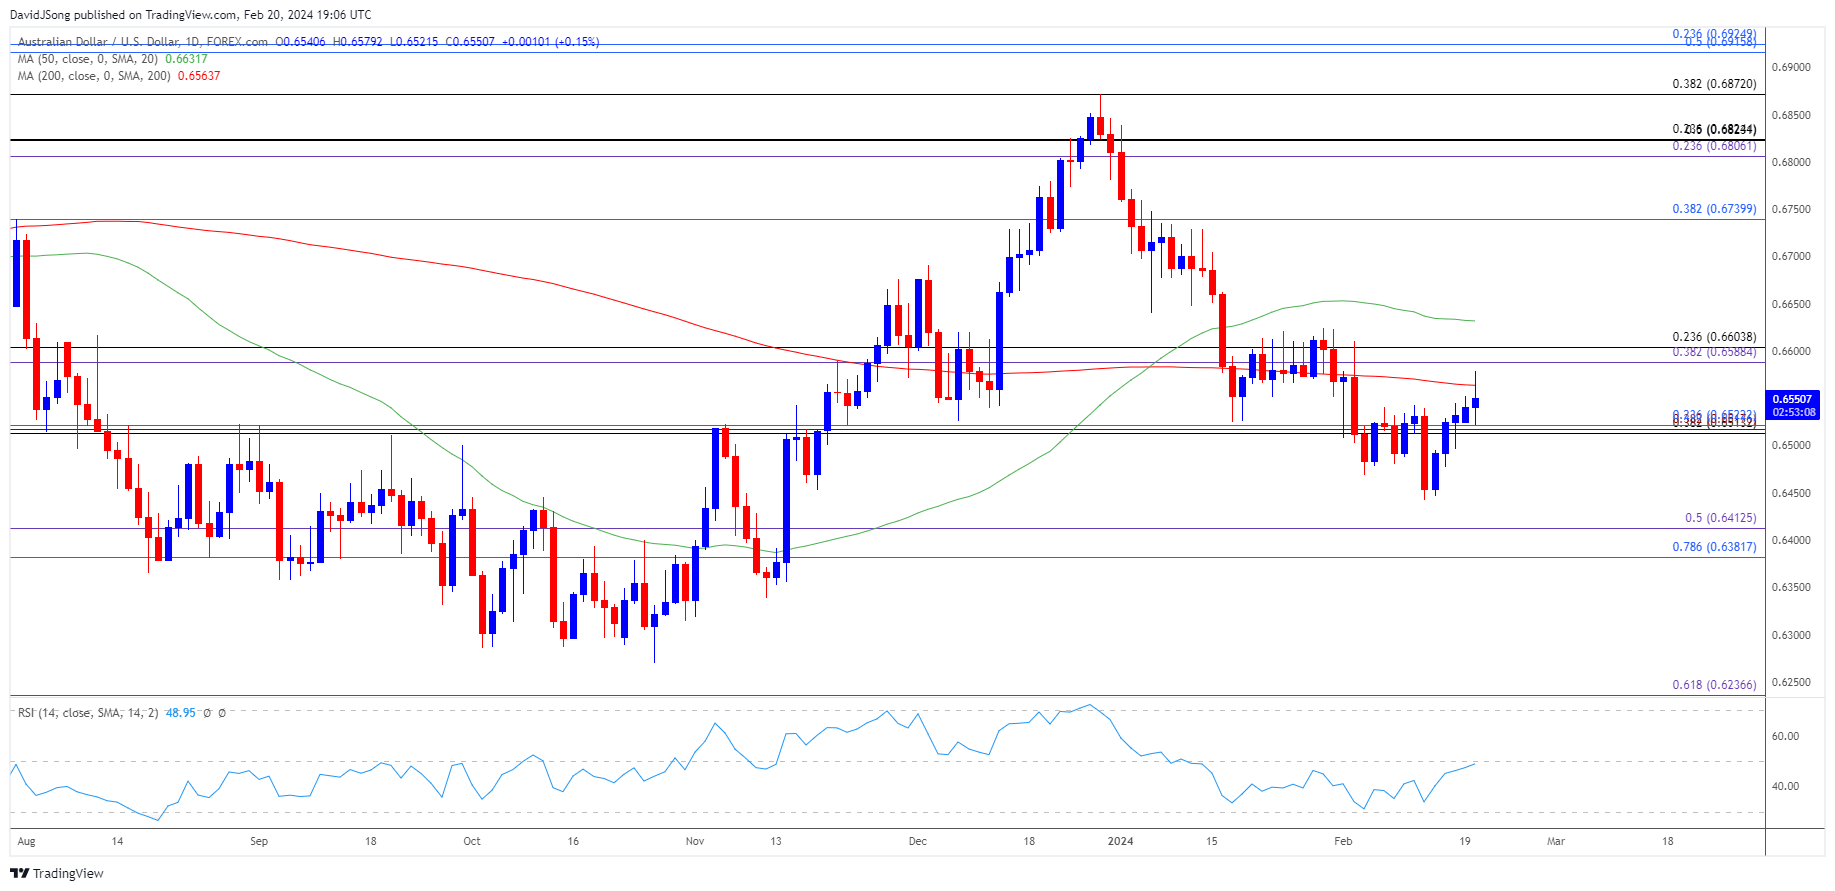The width and height of the screenshot is (1835, 891).
Task: Click the 0.65000 price axis tick
Action: point(1791,446)
